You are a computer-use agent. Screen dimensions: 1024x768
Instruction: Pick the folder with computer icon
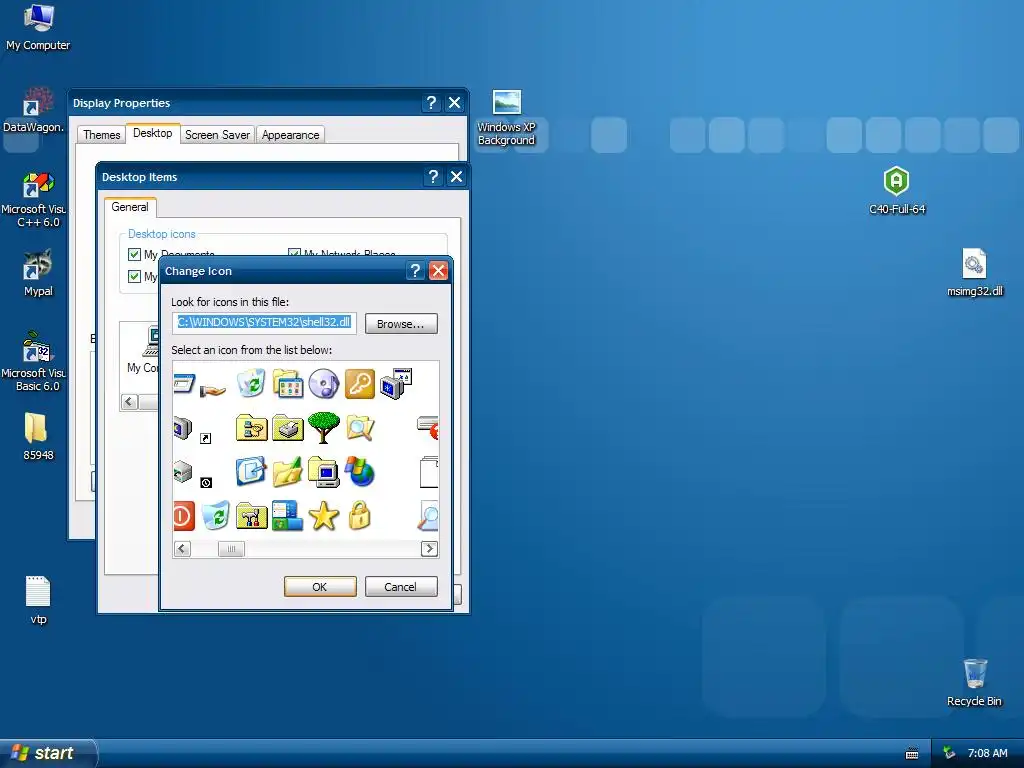point(324,472)
